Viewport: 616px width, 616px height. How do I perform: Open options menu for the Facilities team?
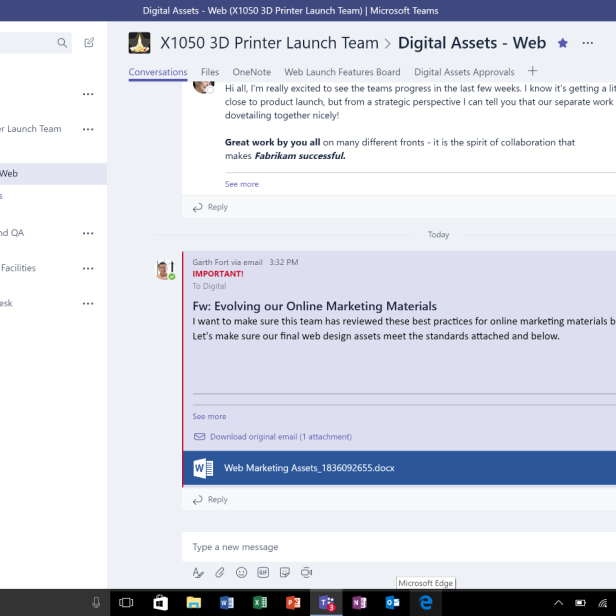click(x=88, y=269)
